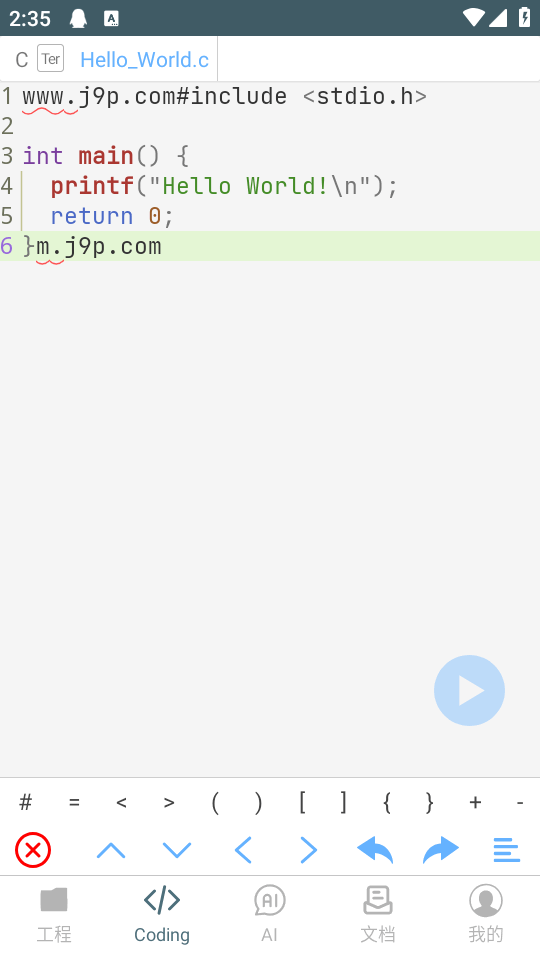Move cursor right with the right chevron

tap(309, 850)
